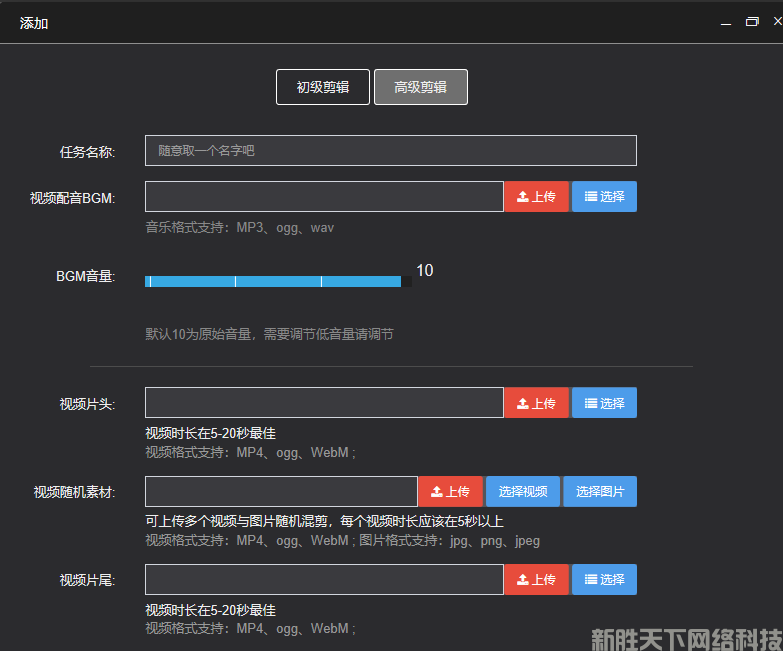Upload a BGM file with red 上传 button
Screen dimensions: 783x651
click(x=536, y=197)
